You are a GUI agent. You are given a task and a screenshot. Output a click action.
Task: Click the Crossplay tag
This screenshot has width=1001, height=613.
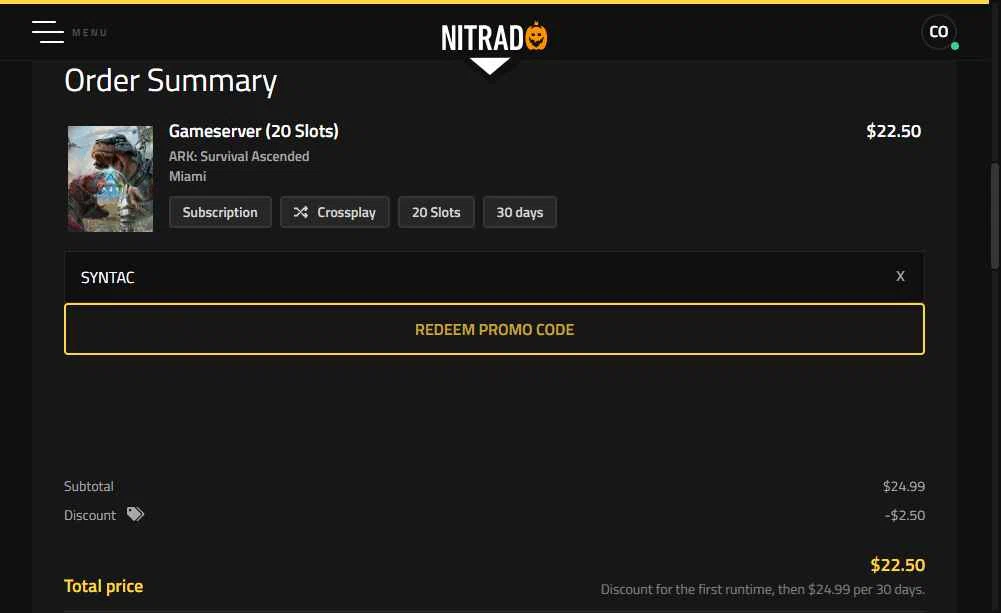[x=335, y=212]
